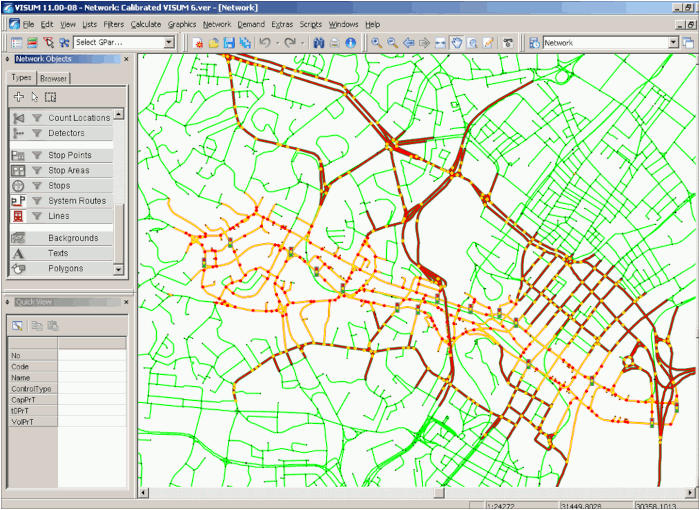Click the New version file icon
Screen dimensions: 700x510
click(197, 43)
